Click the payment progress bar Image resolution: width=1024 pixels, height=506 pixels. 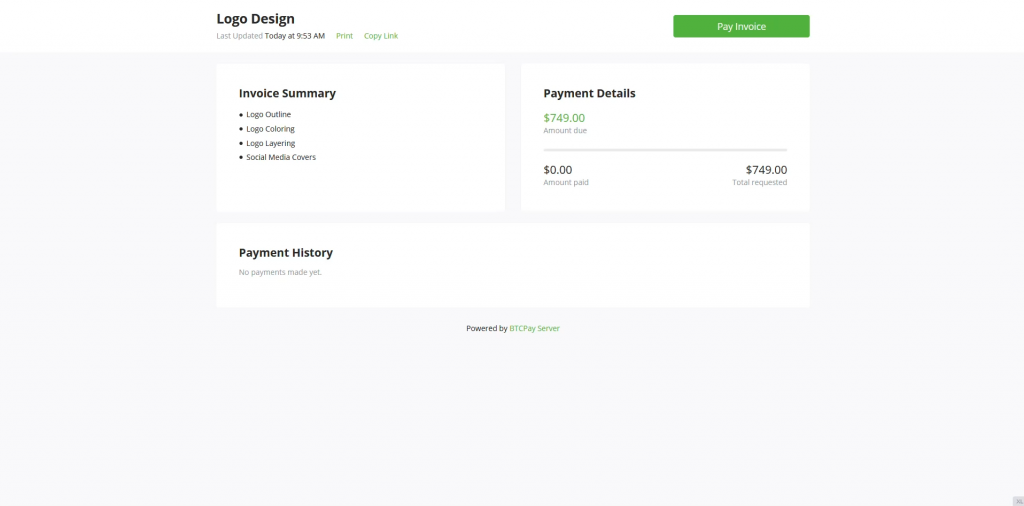[x=665, y=150]
